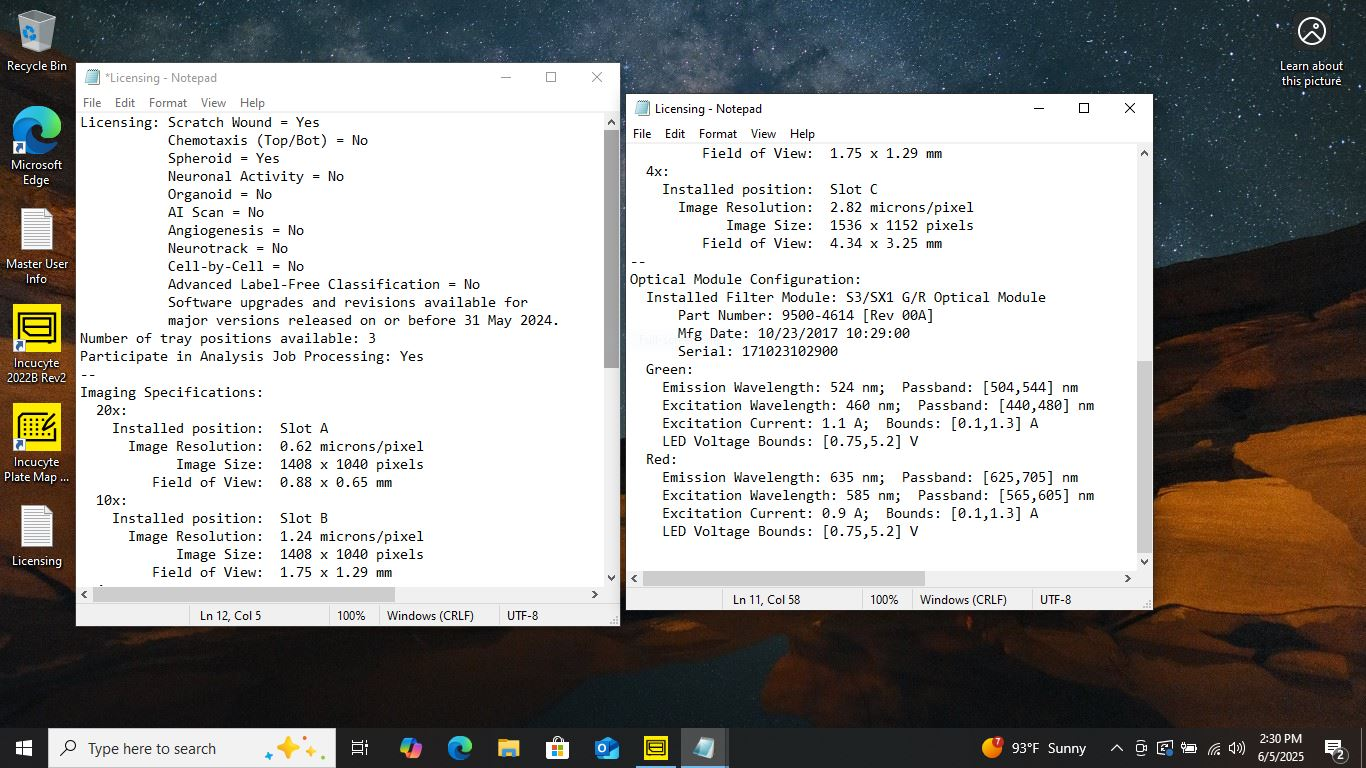Maximize the right Licensing Notepad window
The height and width of the screenshot is (768, 1366).
coord(1083,108)
